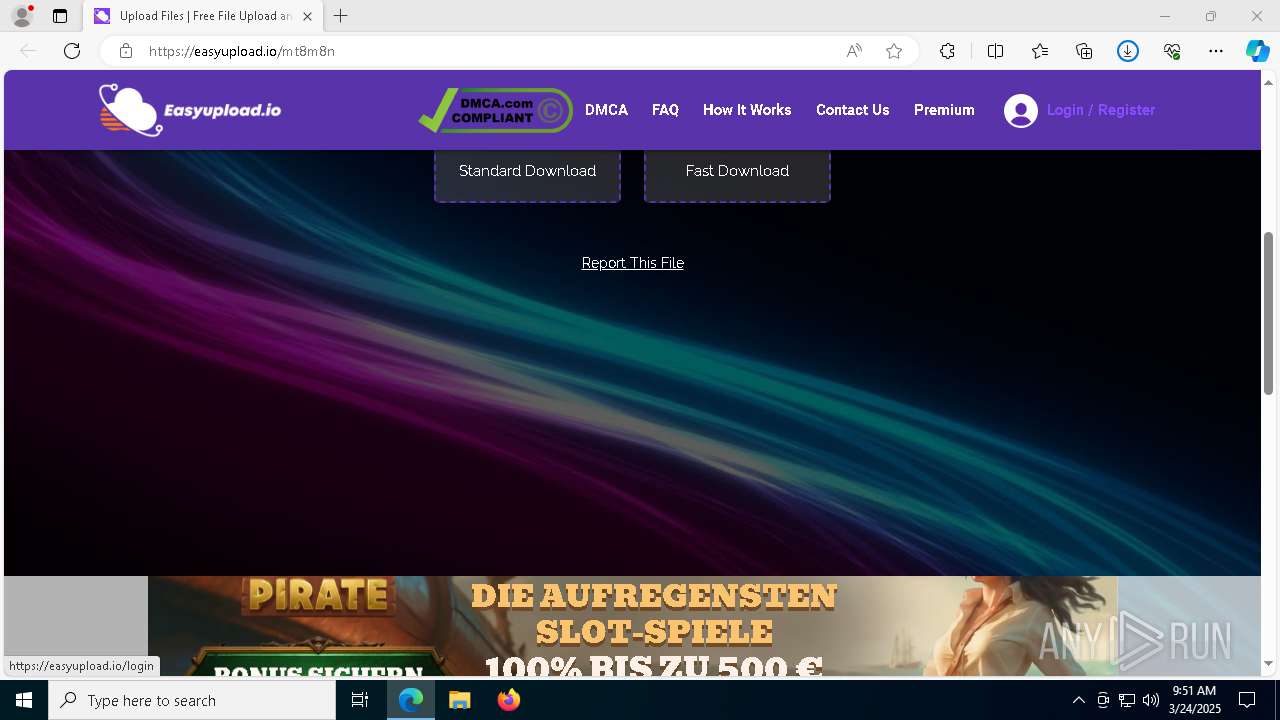This screenshot has width=1280, height=720.
Task: Open Browser essentials heart icon
Action: point(1172,51)
